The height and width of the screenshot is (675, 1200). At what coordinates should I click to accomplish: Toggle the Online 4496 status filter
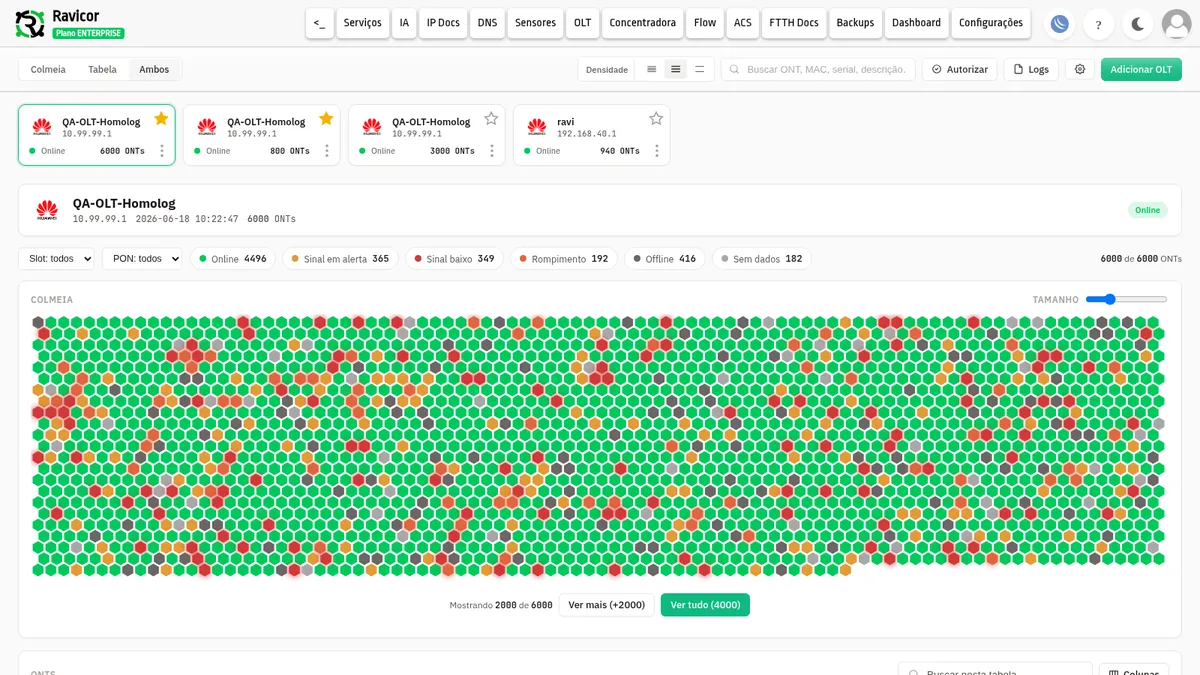[233, 259]
